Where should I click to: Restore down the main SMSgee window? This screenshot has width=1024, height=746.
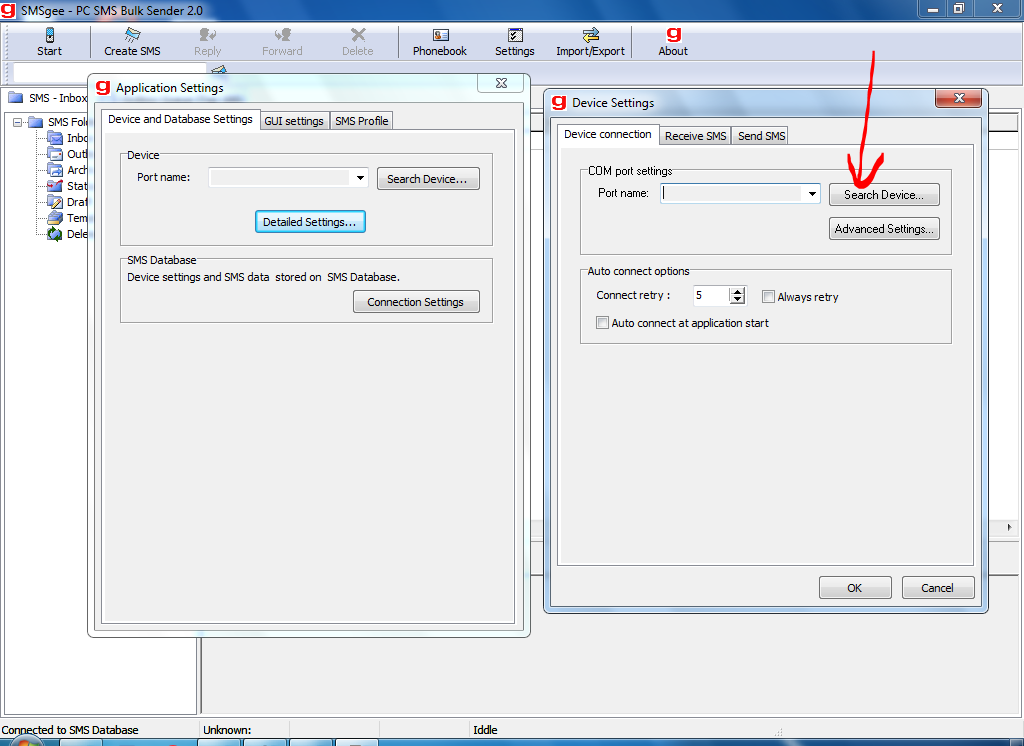pos(959,8)
